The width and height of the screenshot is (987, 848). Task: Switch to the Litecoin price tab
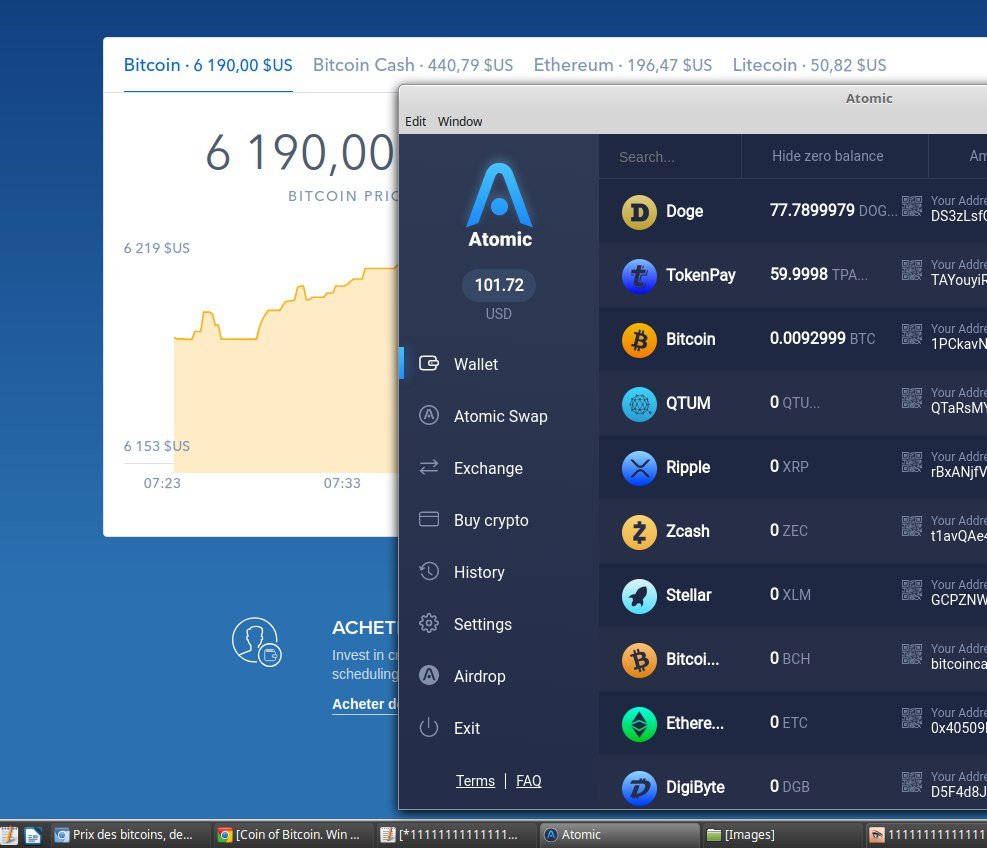809,65
